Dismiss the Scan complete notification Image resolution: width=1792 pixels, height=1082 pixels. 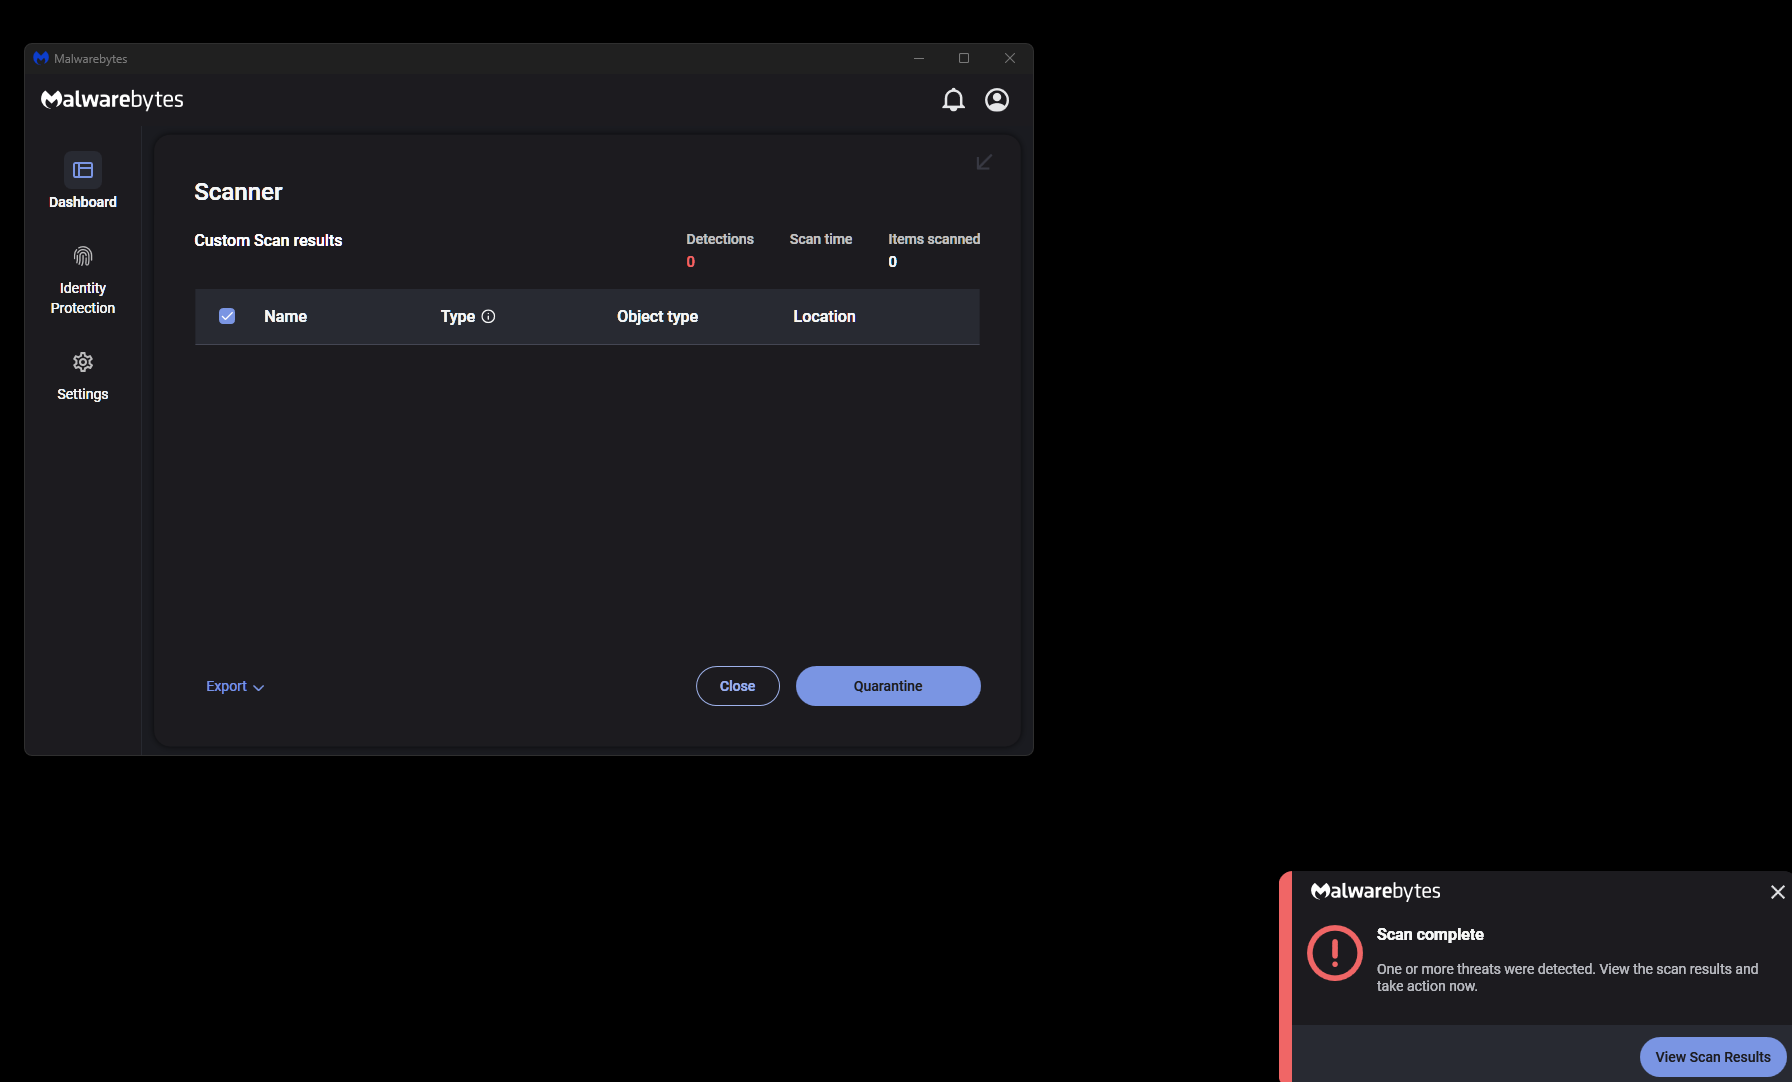coord(1777,892)
